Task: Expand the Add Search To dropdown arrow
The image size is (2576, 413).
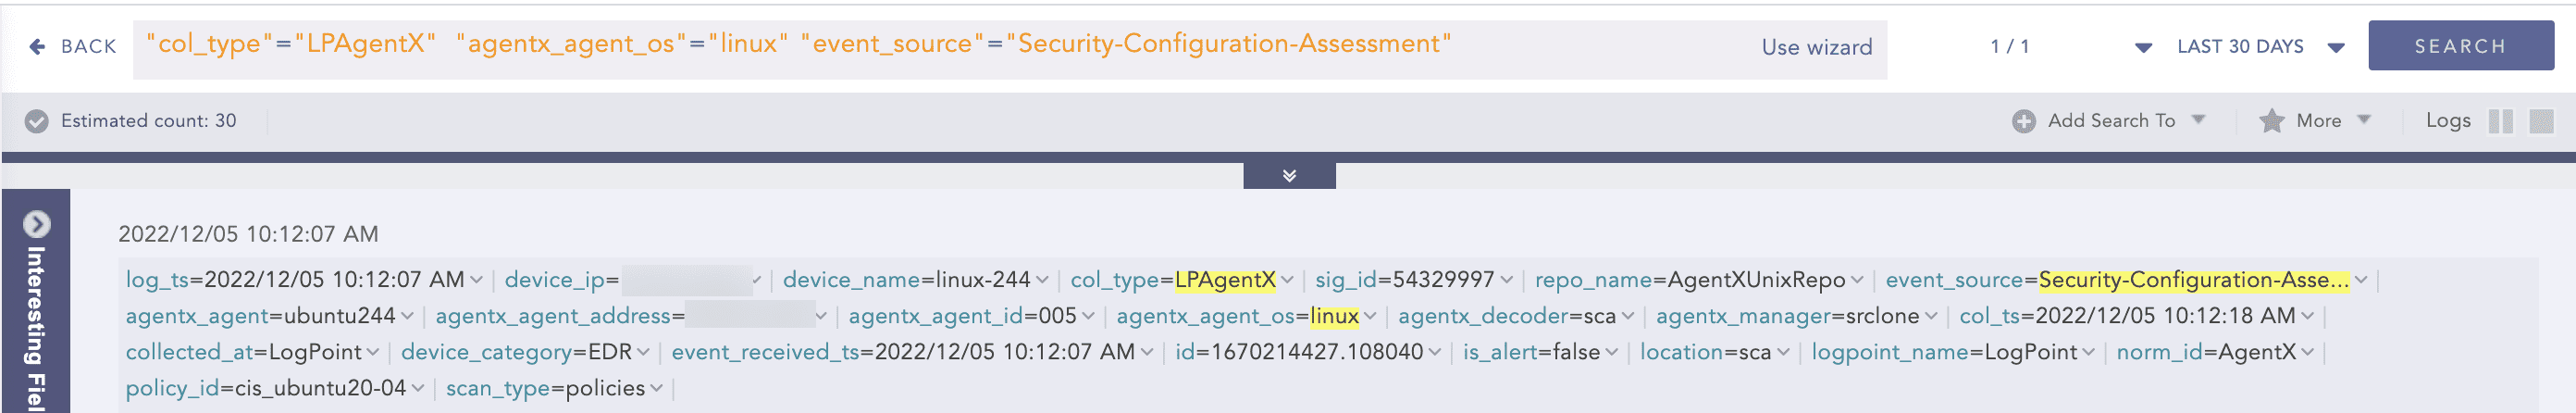Action: [2198, 120]
